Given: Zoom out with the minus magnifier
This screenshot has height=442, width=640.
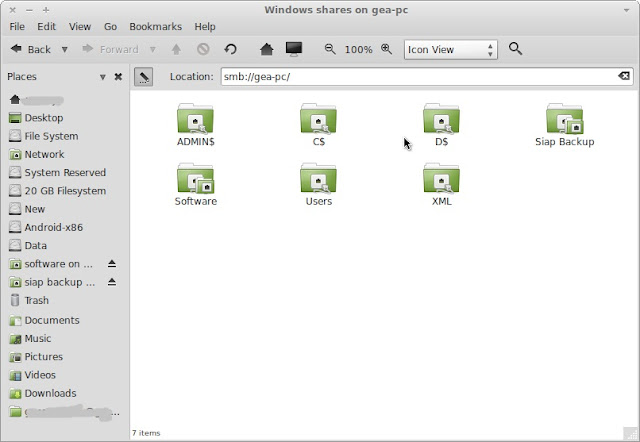Looking at the screenshot, I should tap(330, 49).
